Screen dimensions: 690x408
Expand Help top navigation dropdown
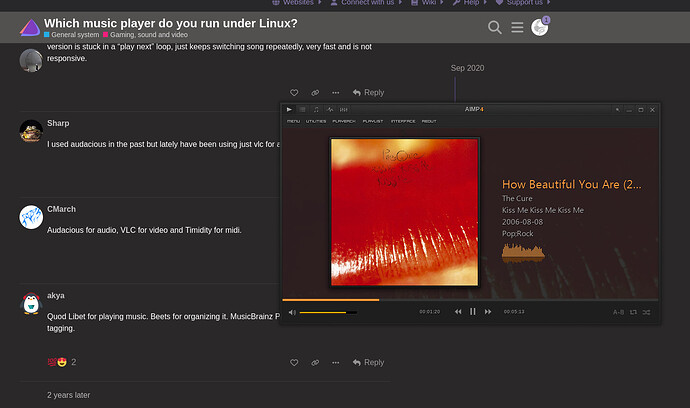[470, 3]
